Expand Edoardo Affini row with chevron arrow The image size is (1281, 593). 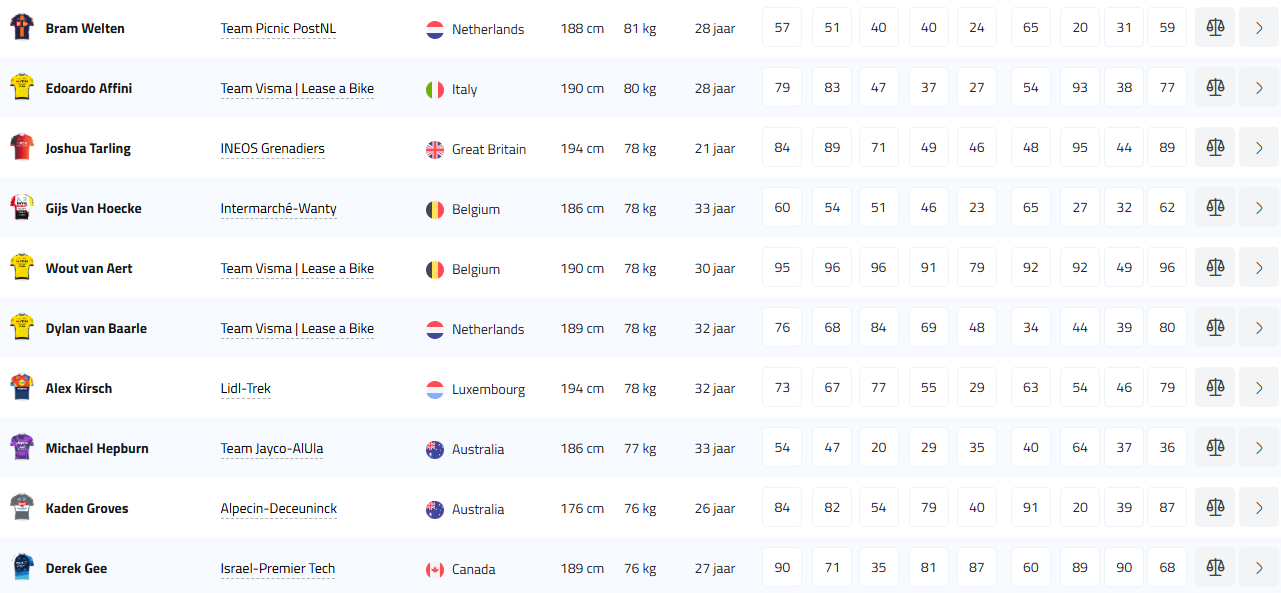(1259, 88)
